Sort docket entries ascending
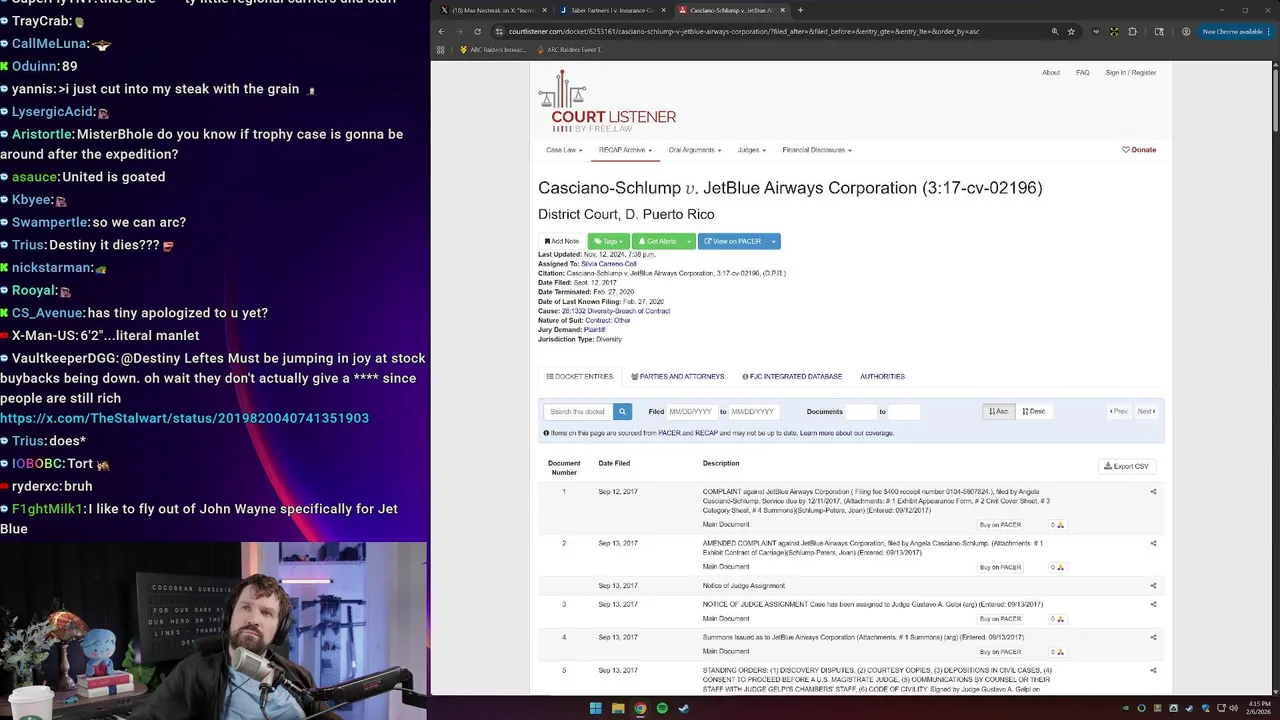 [999, 411]
